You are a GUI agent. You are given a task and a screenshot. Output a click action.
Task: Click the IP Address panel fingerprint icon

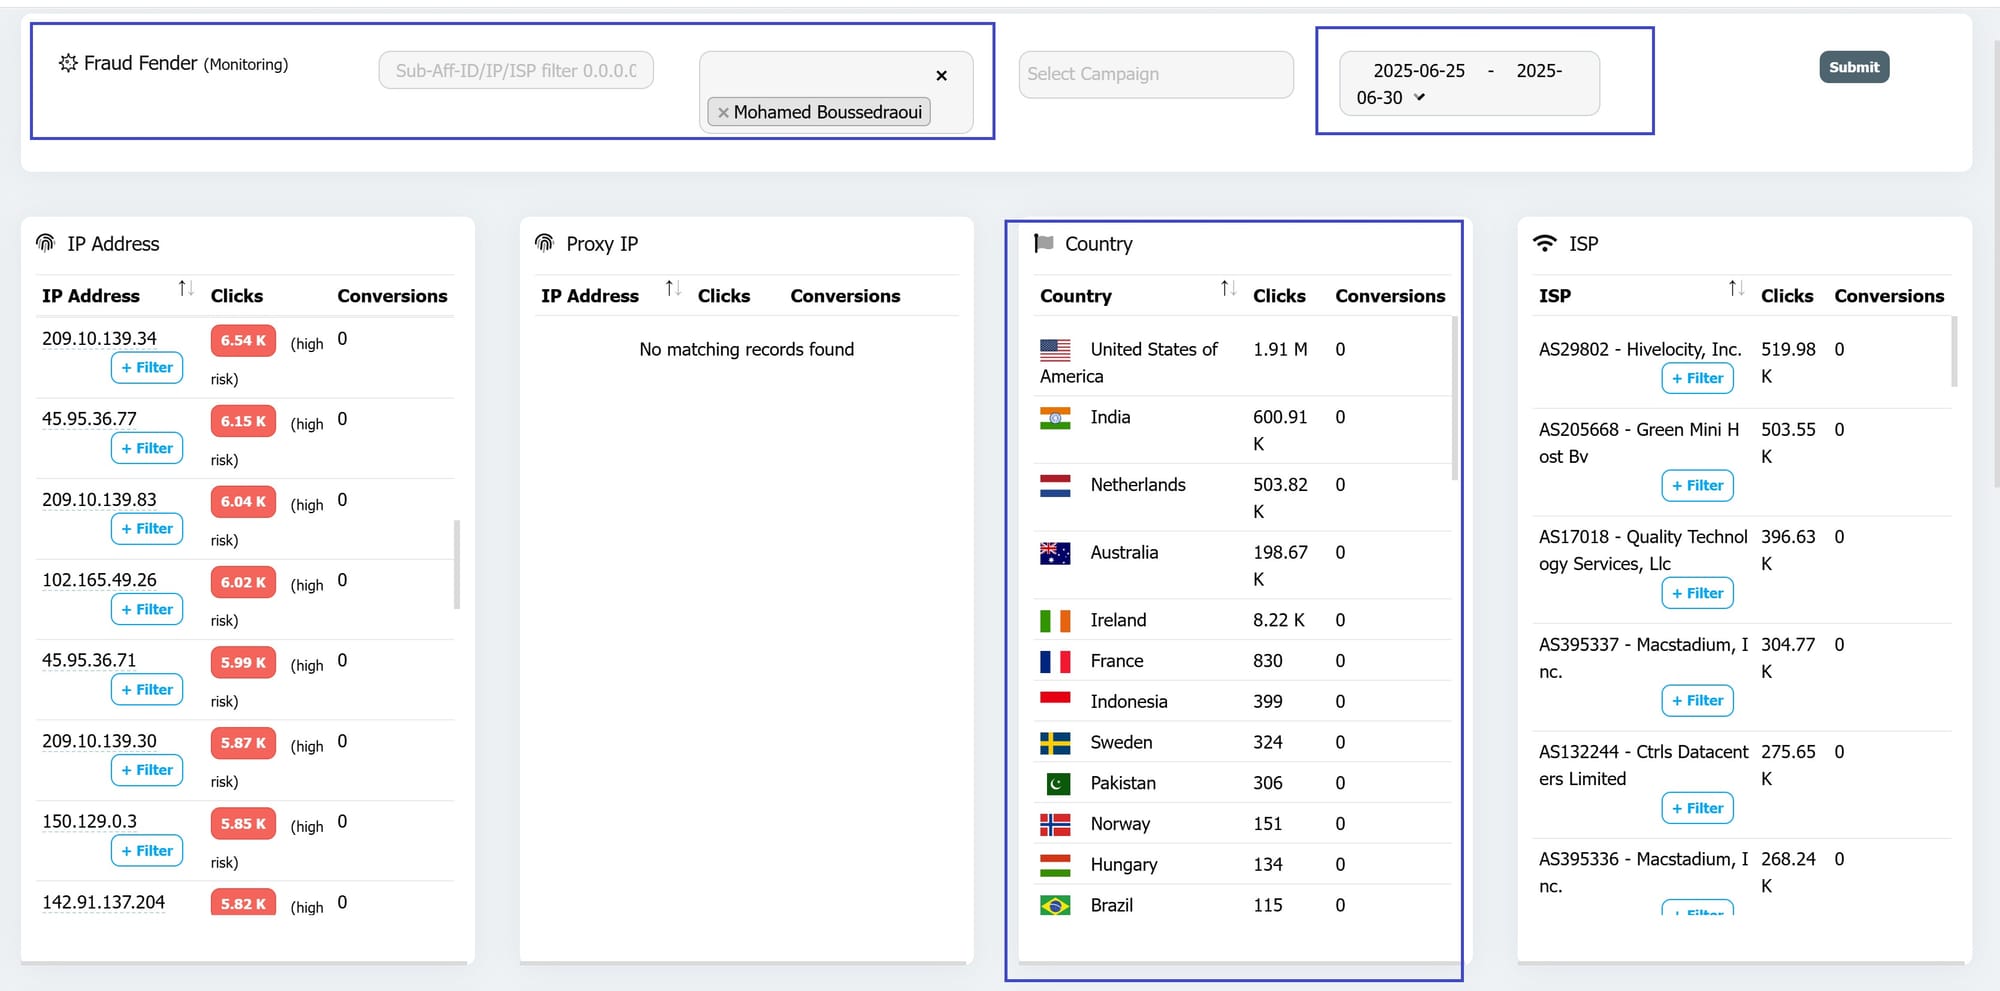(x=45, y=243)
